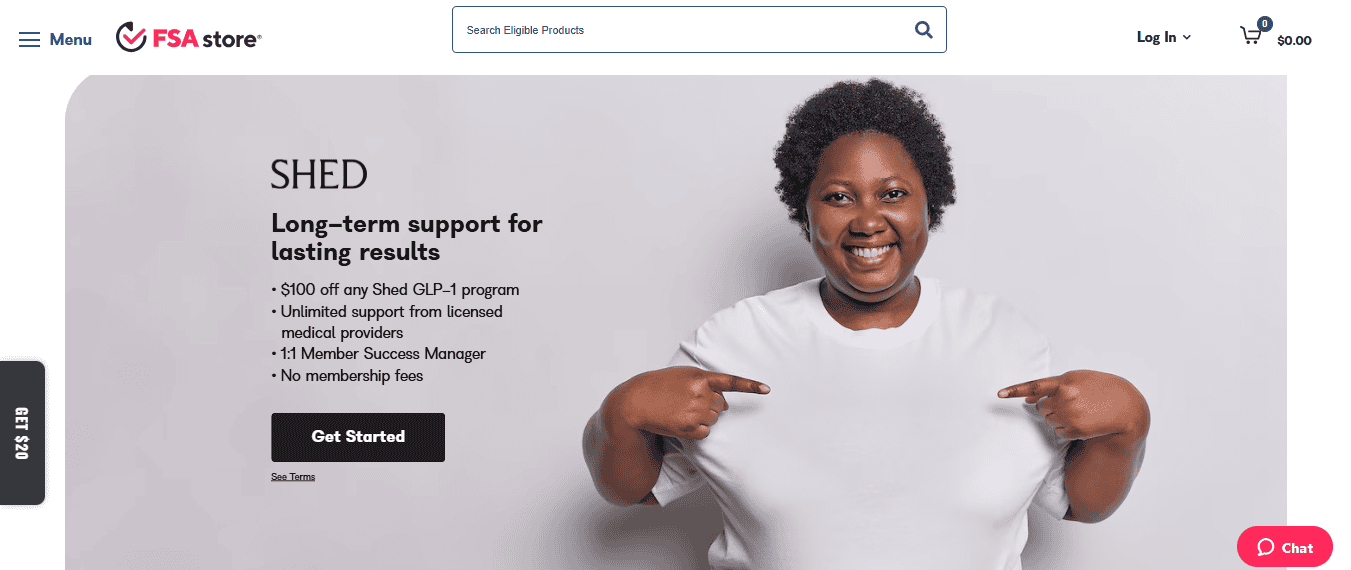Viewport: 1351px width, 570px height.
Task: Click the Menu label in header
Action: pyautogui.click(x=71, y=39)
